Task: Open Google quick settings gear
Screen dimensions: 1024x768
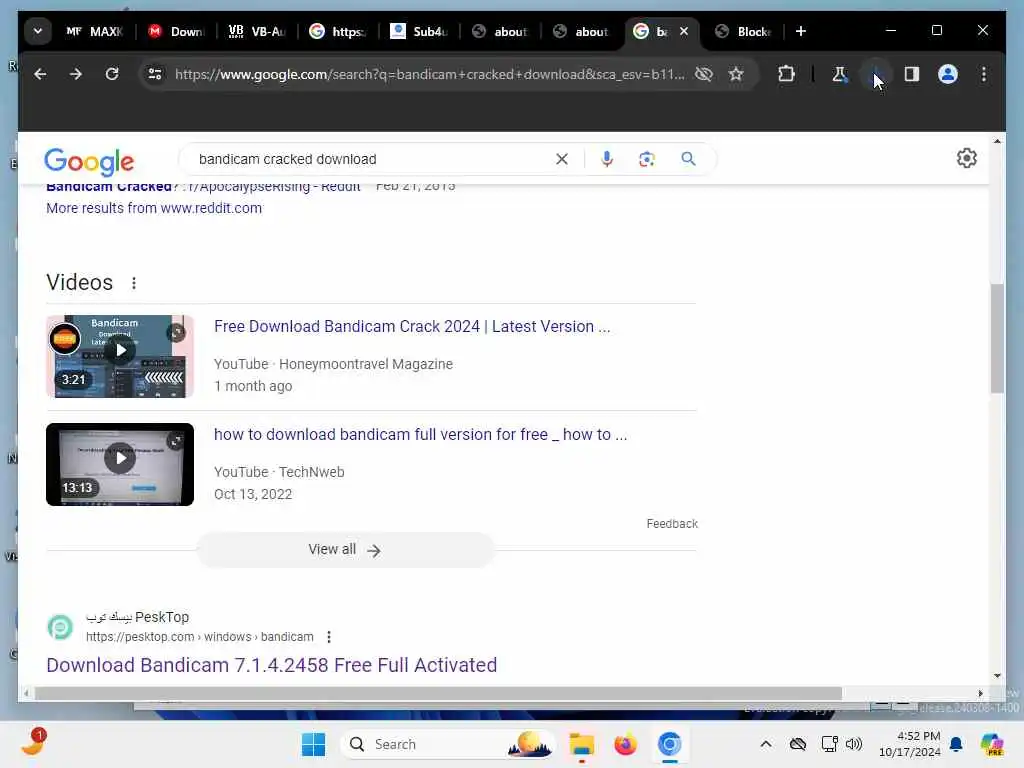Action: tap(967, 158)
